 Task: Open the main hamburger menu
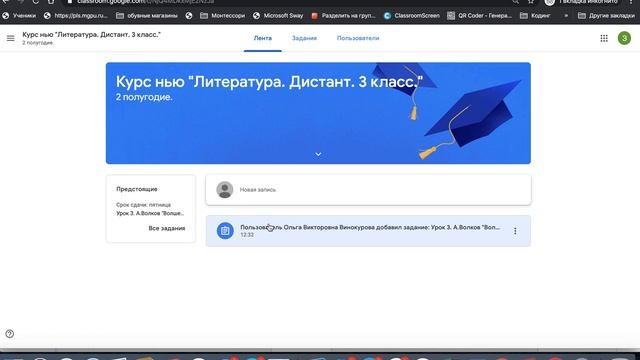tap(11, 38)
